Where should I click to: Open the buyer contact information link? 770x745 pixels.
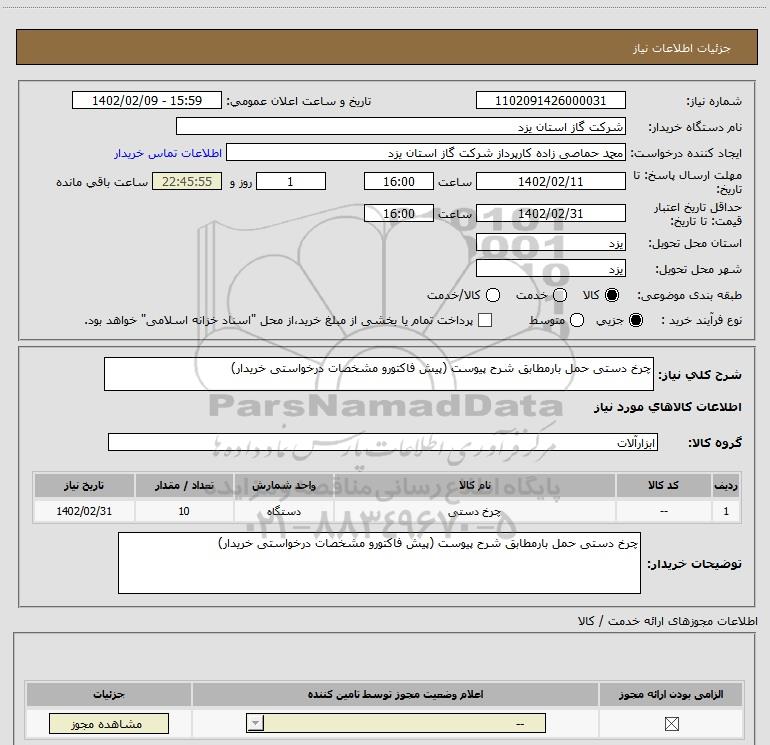tap(168, 153)
